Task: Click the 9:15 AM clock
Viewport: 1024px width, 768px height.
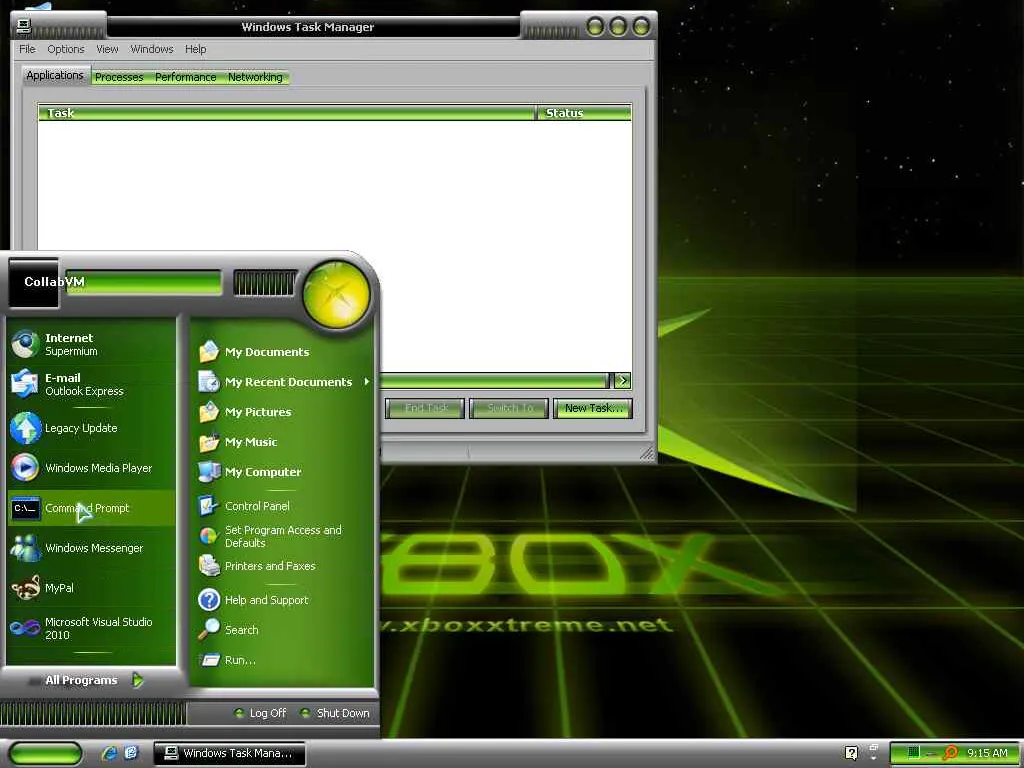Action: click(x=987, y=753)
